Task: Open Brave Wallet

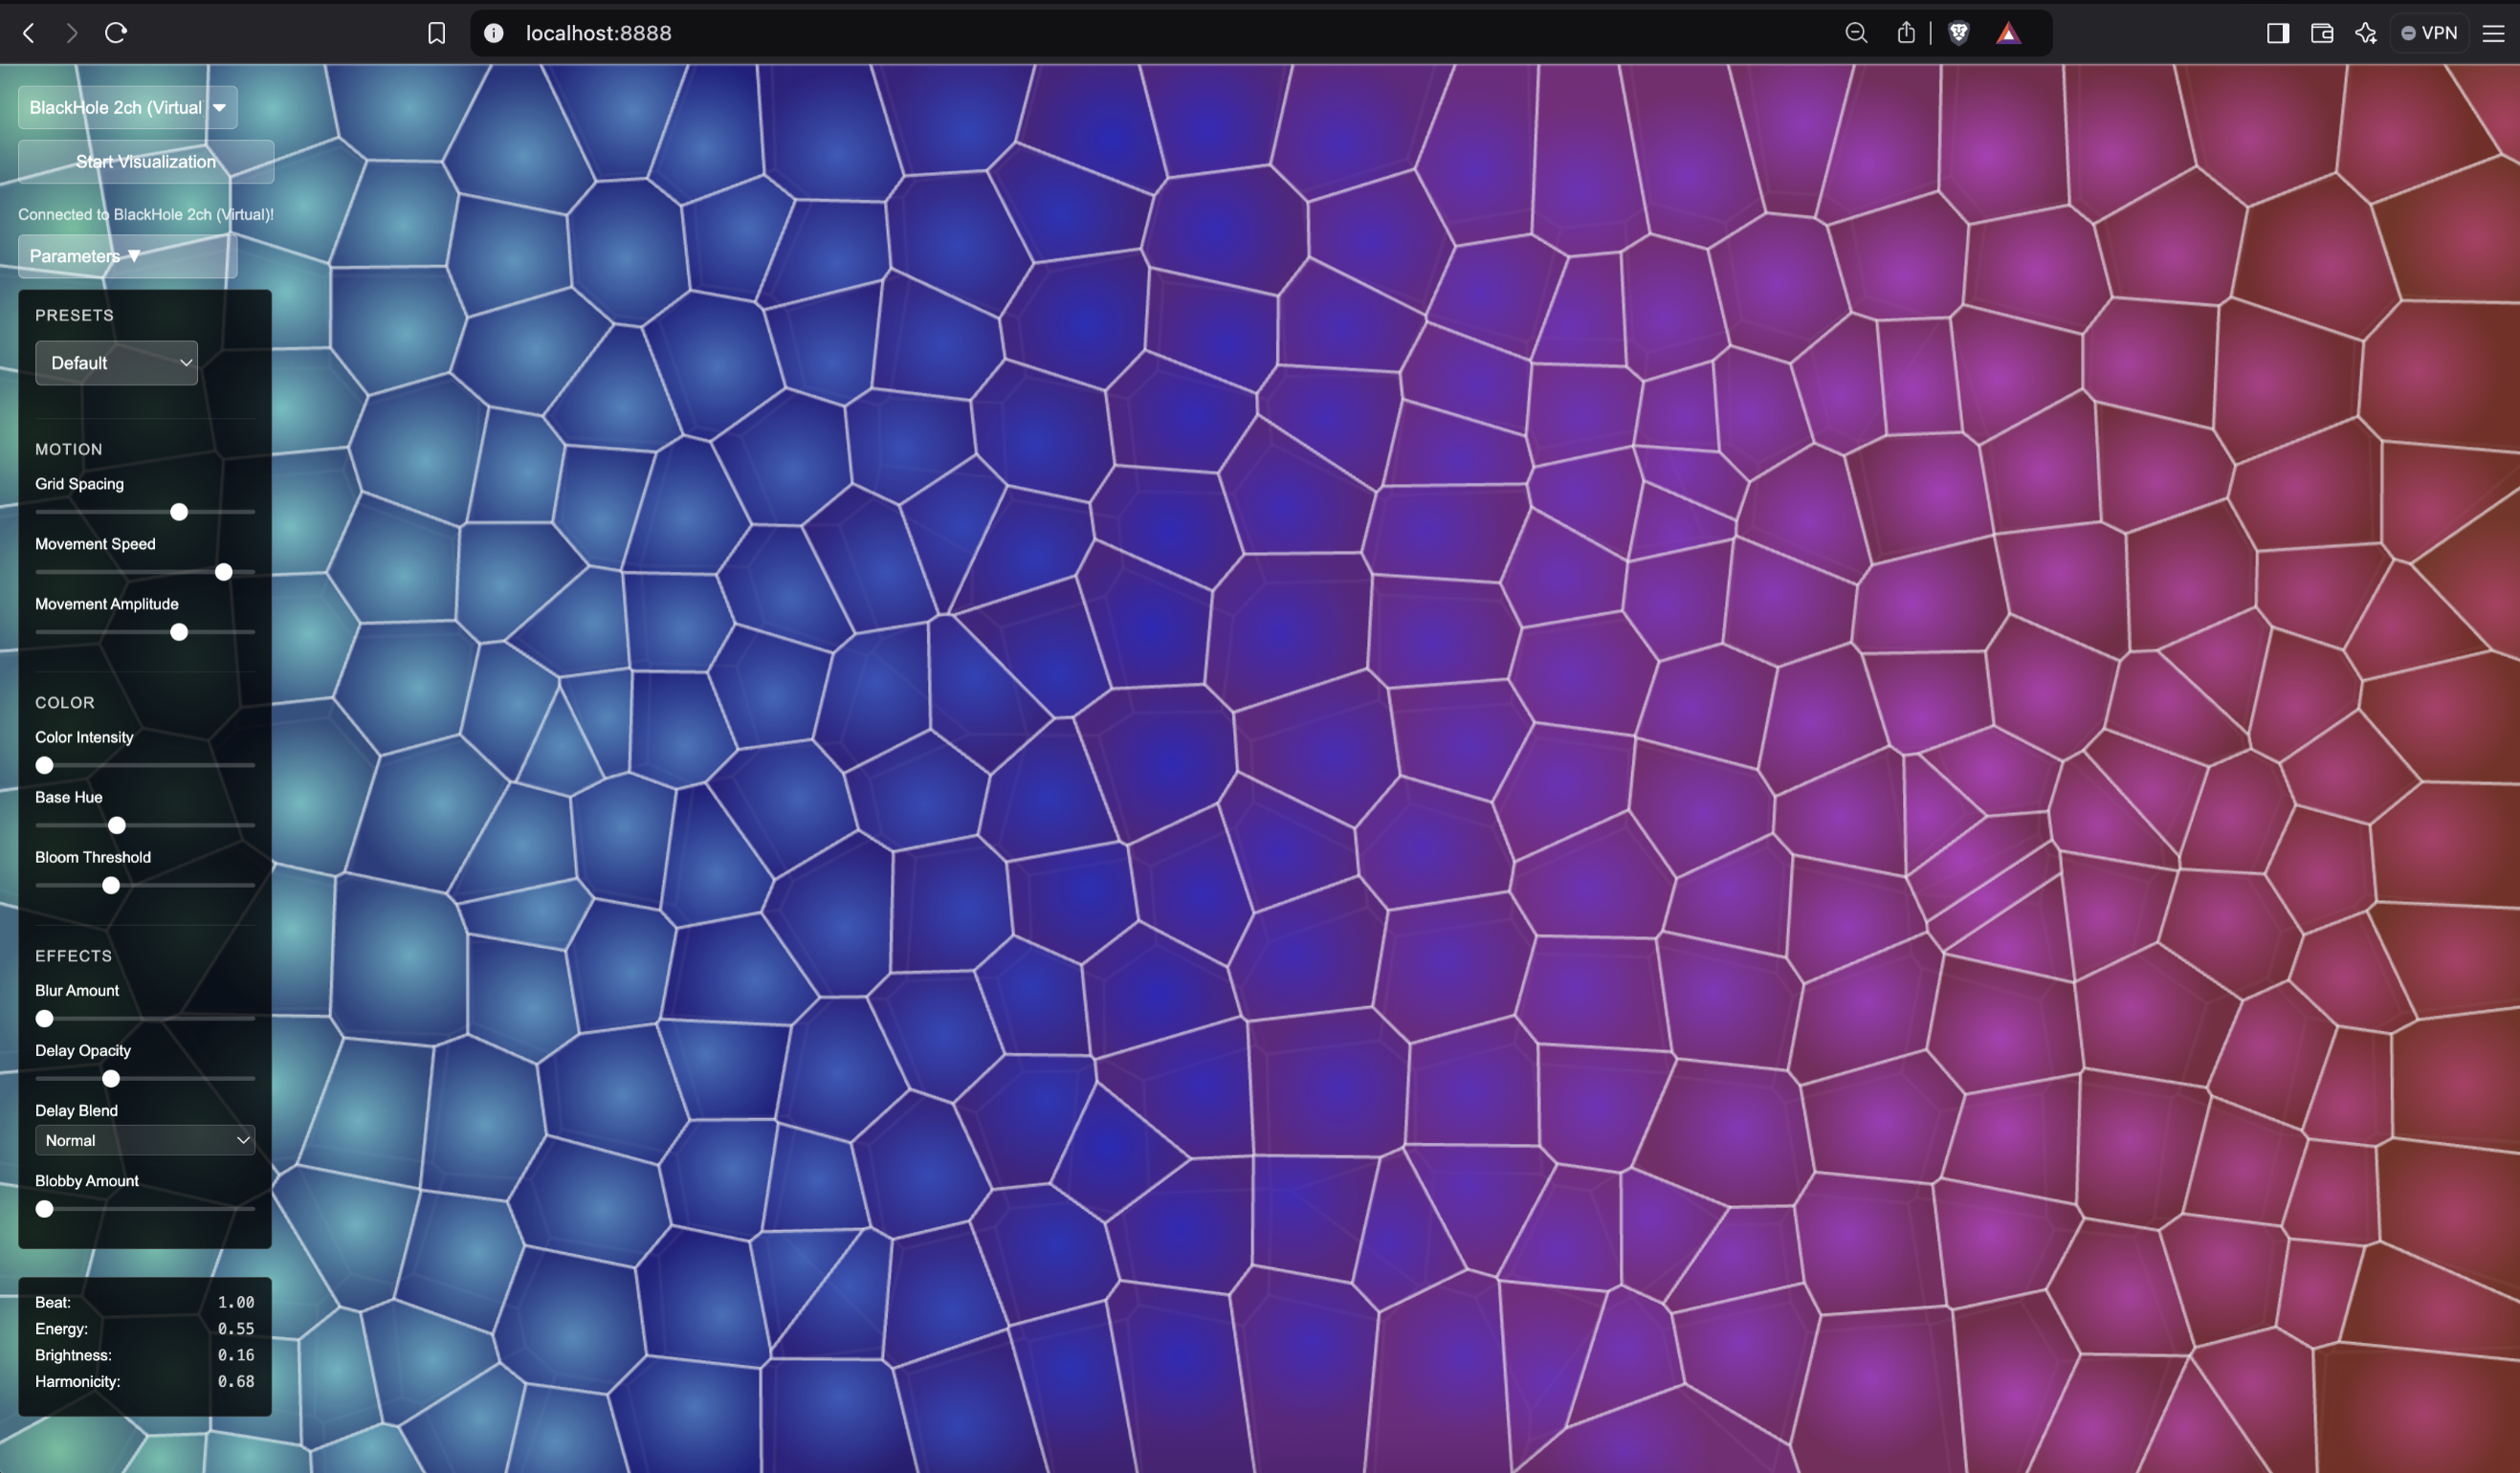Action: point(2322,33)
